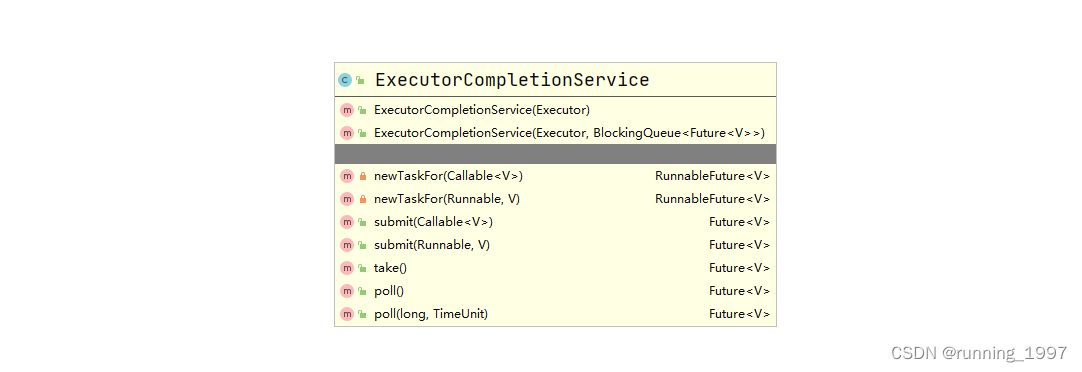The height and width of the screenshot is (372, 1082).
Task: Click the green public icon on poll(long, TimeUnit)
Action: (362, 314)
